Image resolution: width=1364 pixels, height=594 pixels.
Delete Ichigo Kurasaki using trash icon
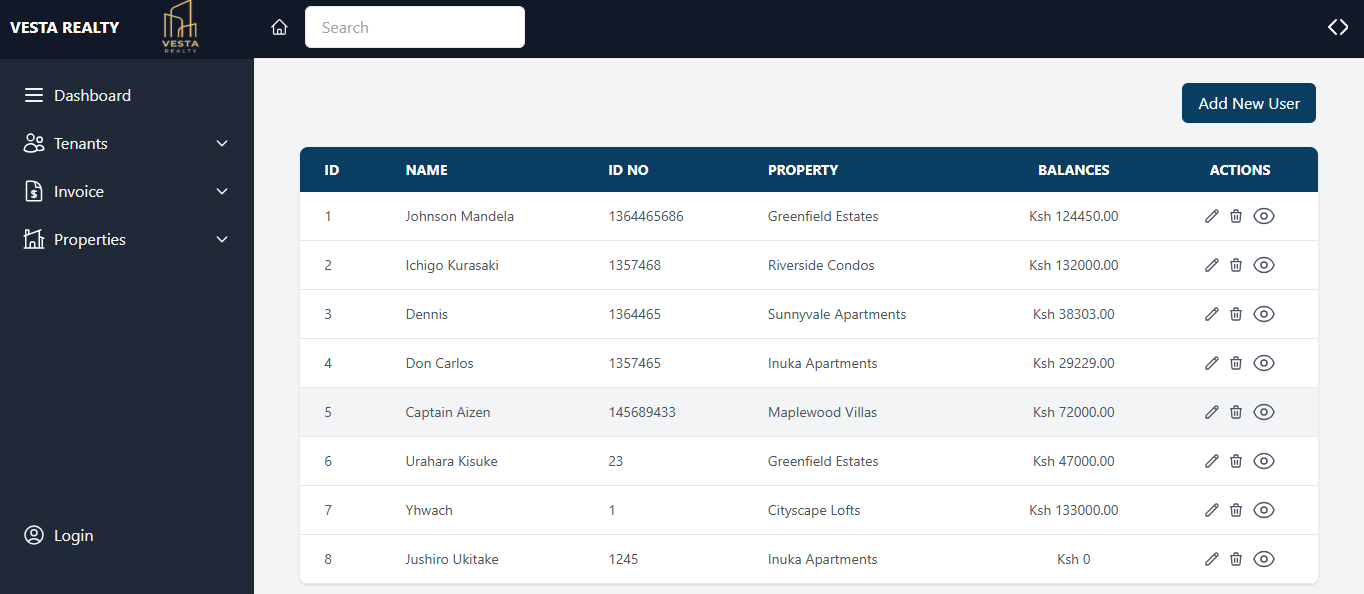pyautogui.click(x=1236, y=265)
